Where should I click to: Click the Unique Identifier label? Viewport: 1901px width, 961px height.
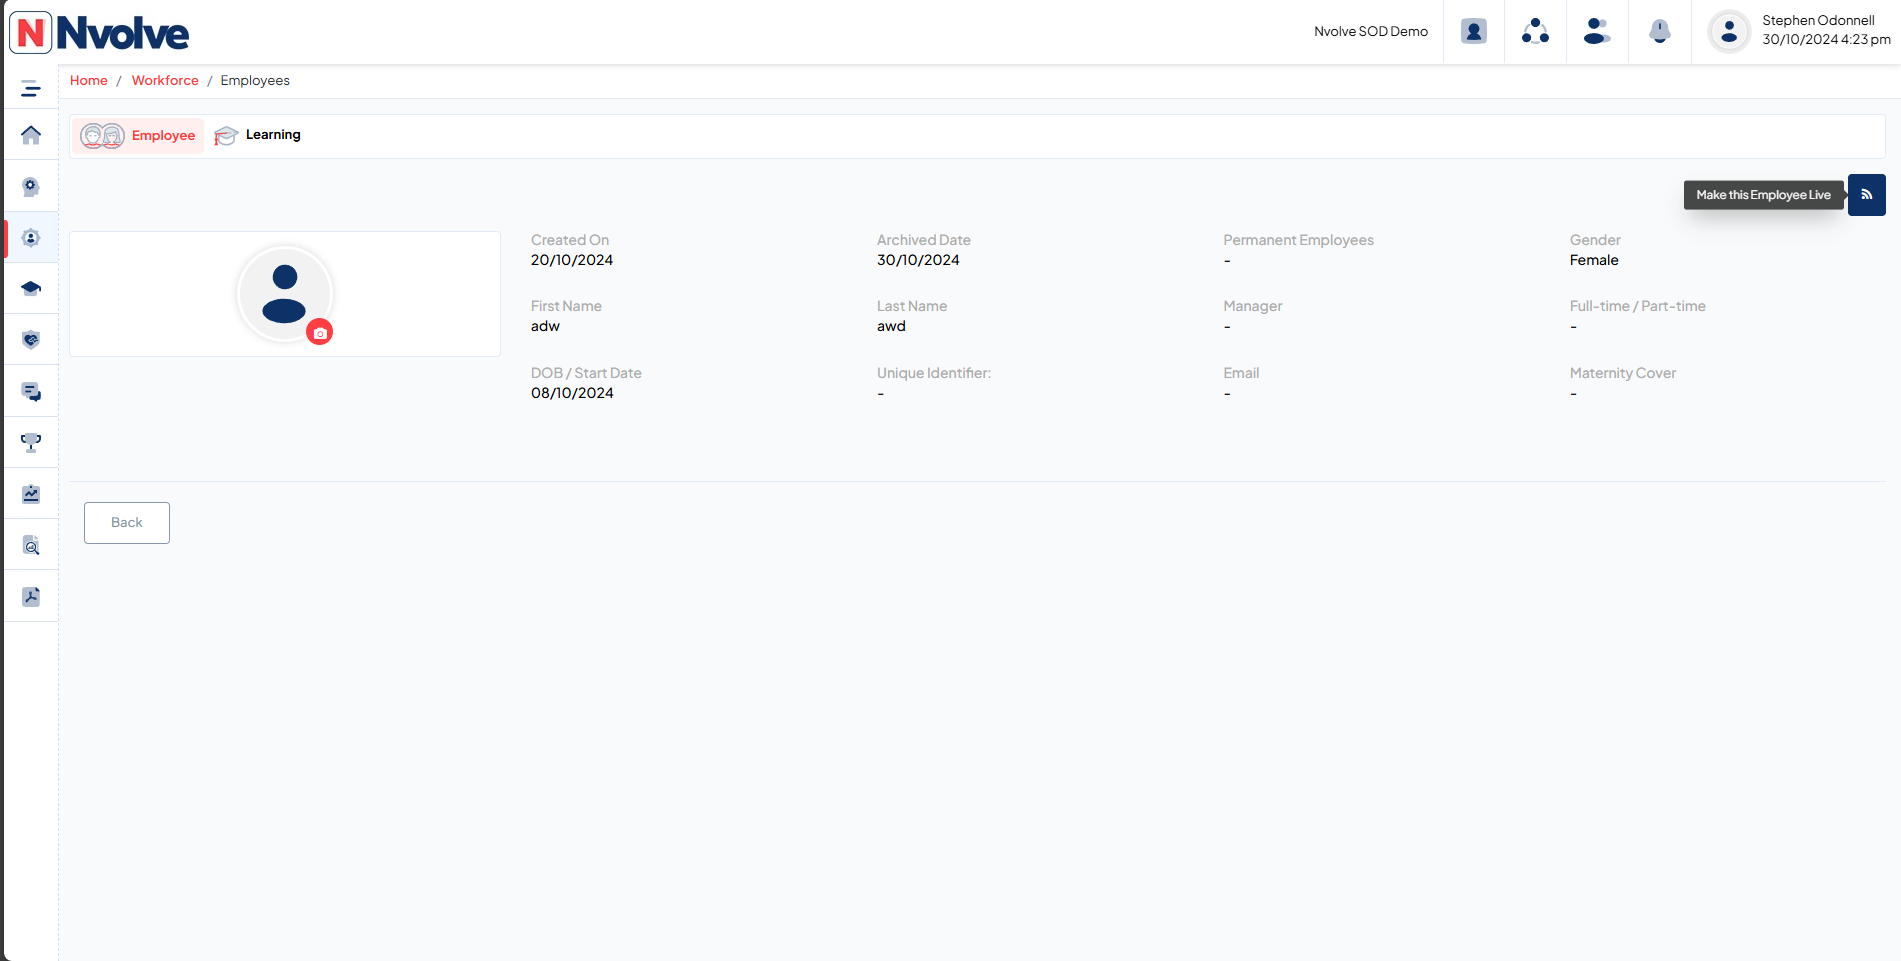click(x=934, y=373)
